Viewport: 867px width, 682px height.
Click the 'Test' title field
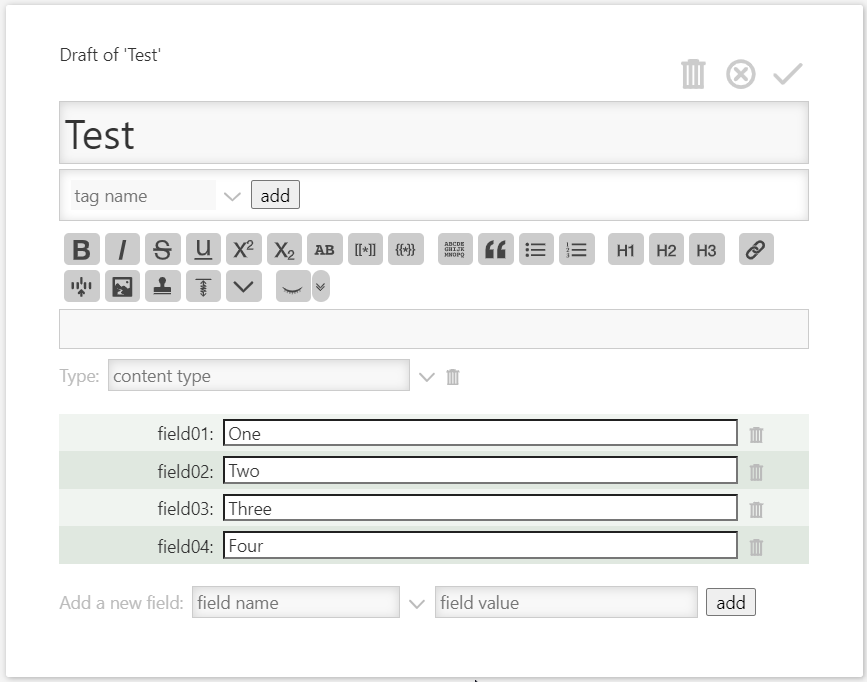tap(434, 133)
